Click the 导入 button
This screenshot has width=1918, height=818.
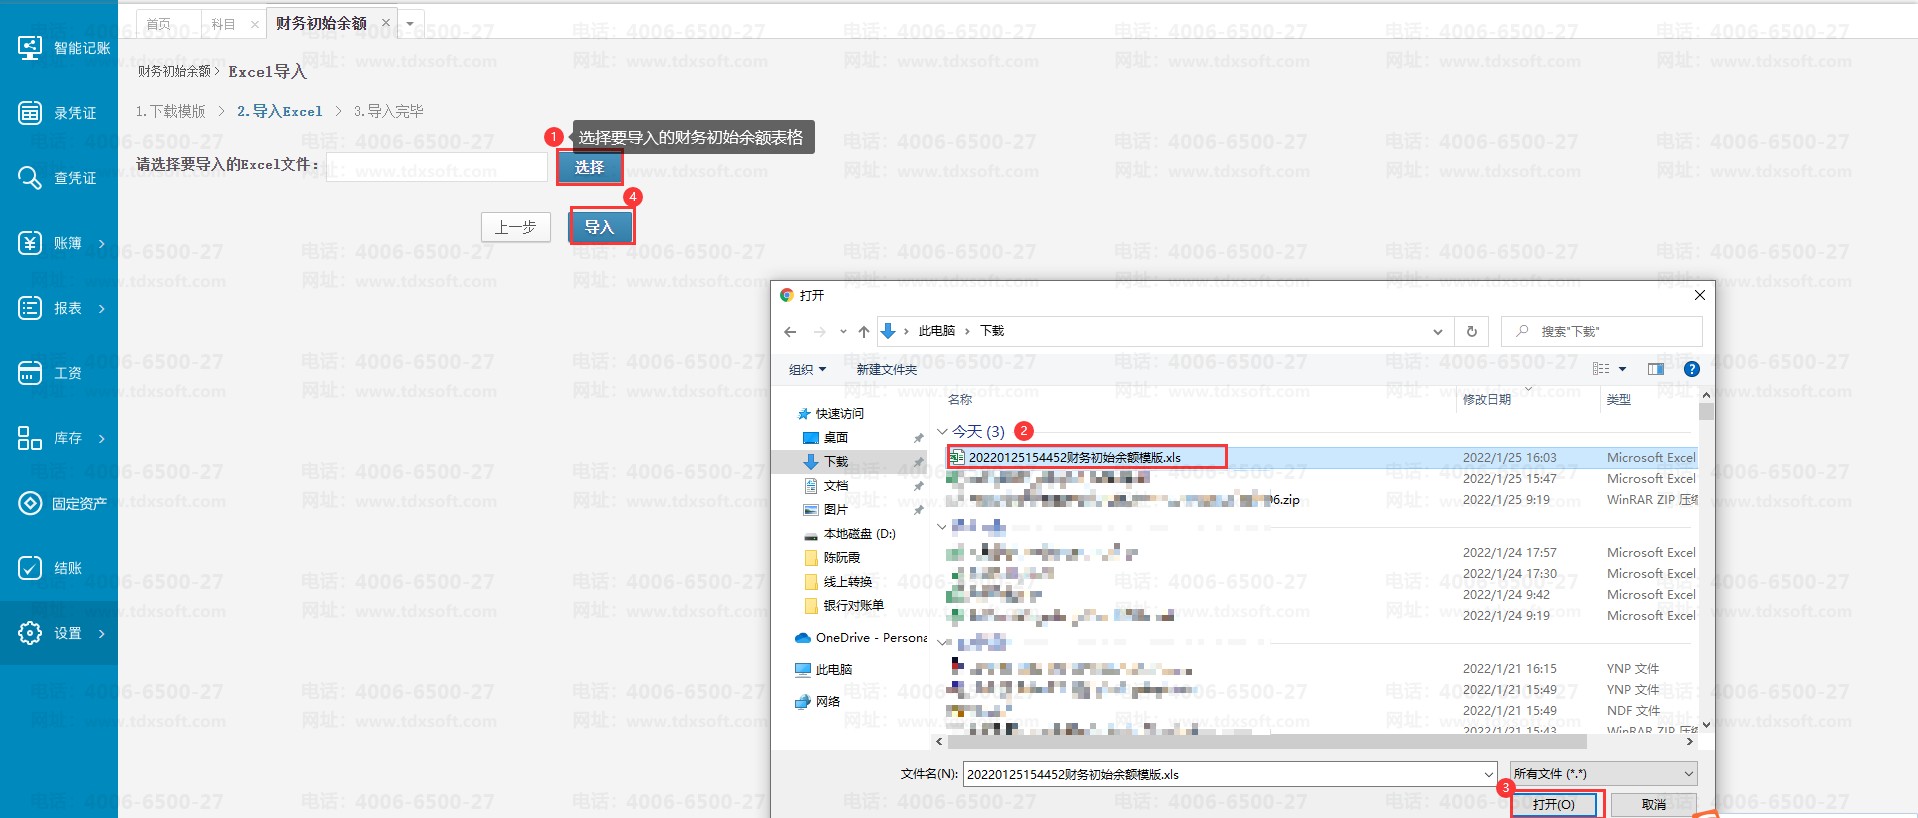pyautogui.click(x=600, y=227)
